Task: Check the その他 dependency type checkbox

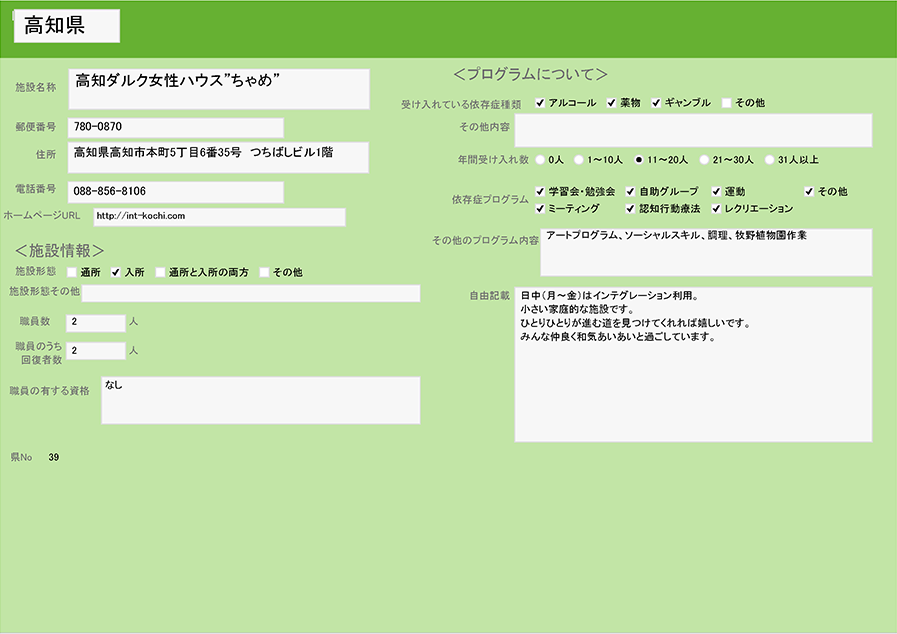Action: point(727,103)
